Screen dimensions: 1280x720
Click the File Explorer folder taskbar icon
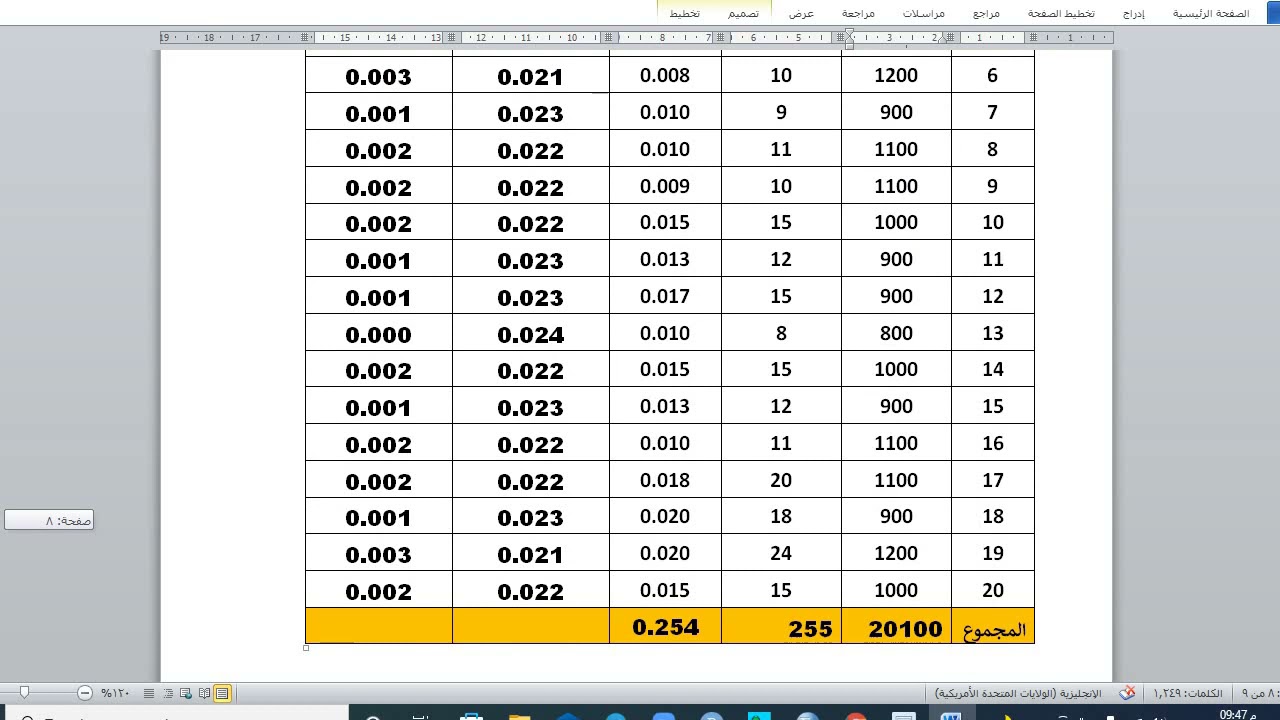click(x=519, y=714)
